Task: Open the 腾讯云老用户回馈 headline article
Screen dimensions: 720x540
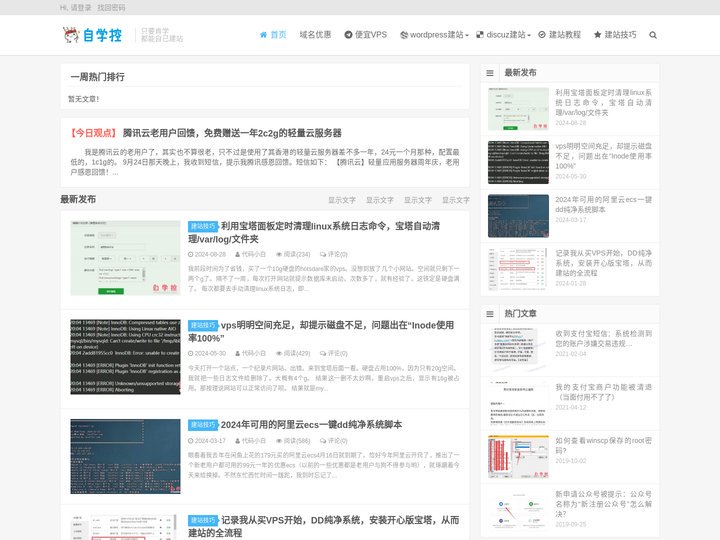Action: click(x=232, y=133)
